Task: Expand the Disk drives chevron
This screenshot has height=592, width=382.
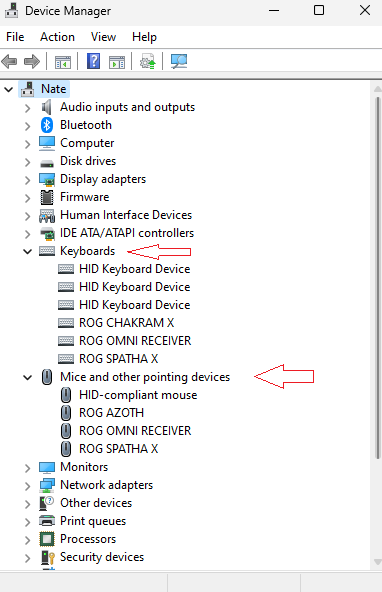Action: (27, 162)
